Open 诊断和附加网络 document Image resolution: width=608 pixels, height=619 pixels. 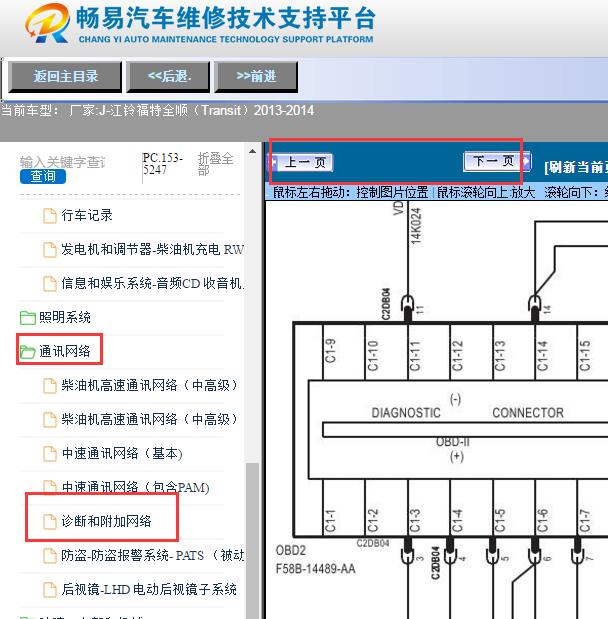(106, 521)
